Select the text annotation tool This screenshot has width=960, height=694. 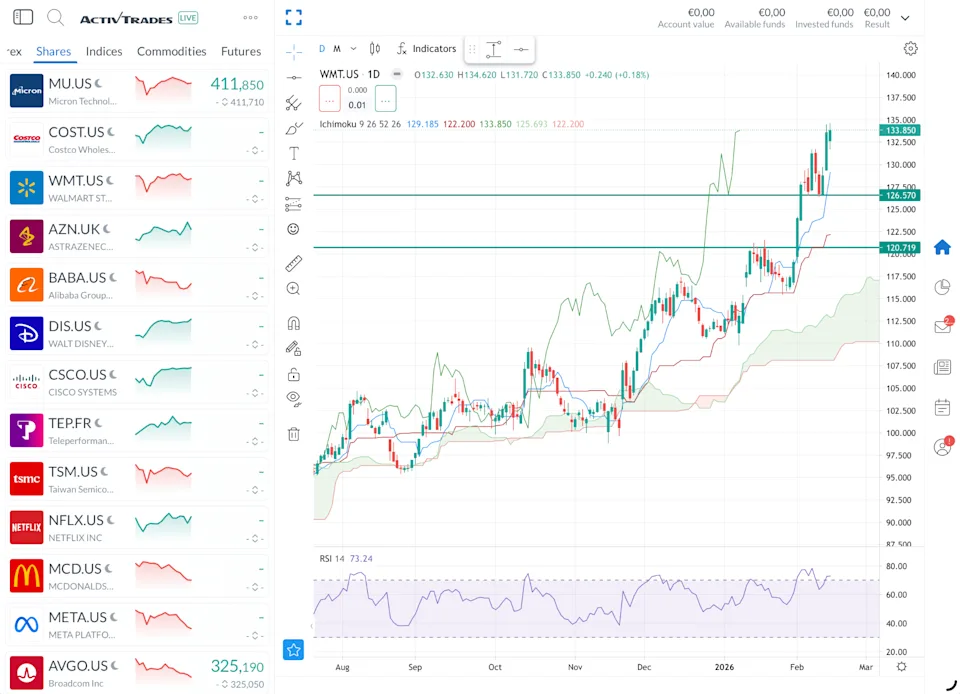coord(293,153)
